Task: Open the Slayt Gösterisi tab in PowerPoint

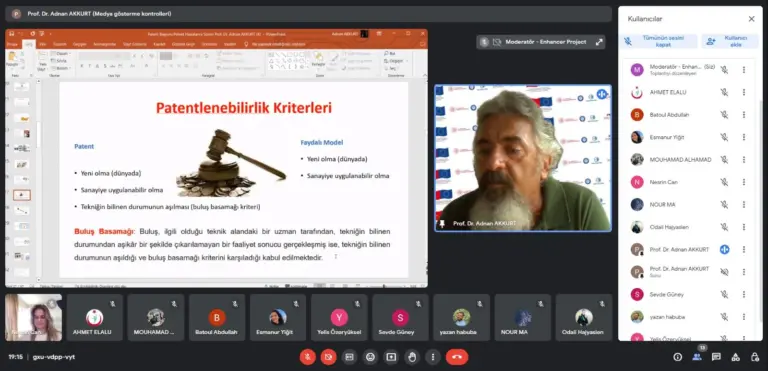Action: (x=135, y=44)
